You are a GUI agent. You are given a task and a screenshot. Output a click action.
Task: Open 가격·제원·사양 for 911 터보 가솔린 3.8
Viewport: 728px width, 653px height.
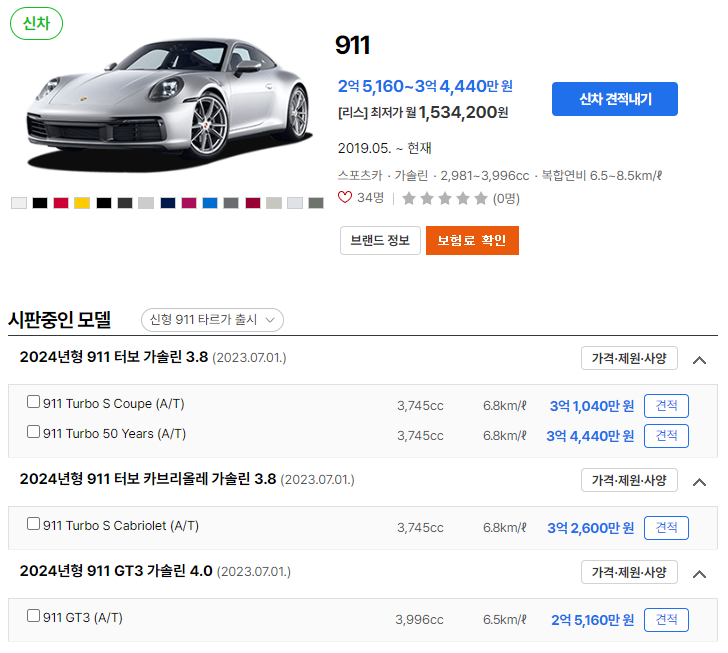629,358
